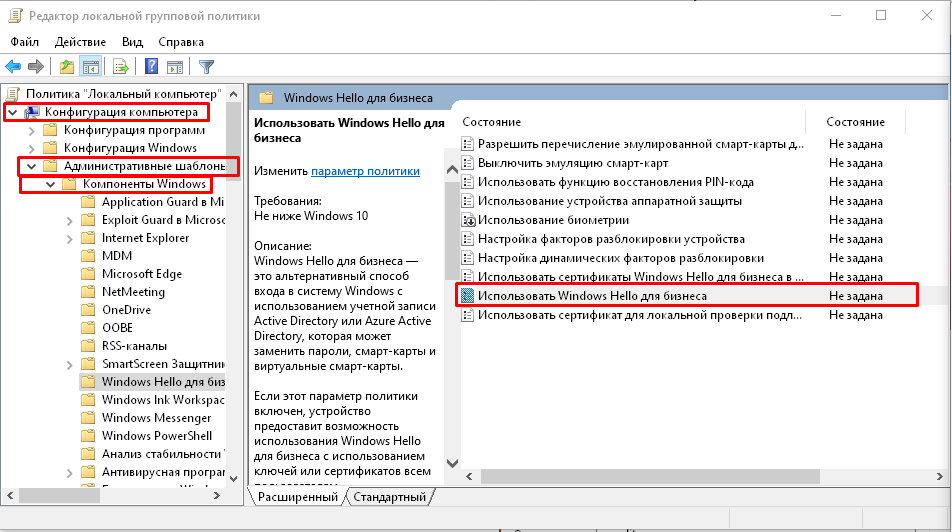Expand the 'Конфигурация Windows' node
Image resolution: width=952 pixels, height=532 pixels.
click(x=32, y=148)
